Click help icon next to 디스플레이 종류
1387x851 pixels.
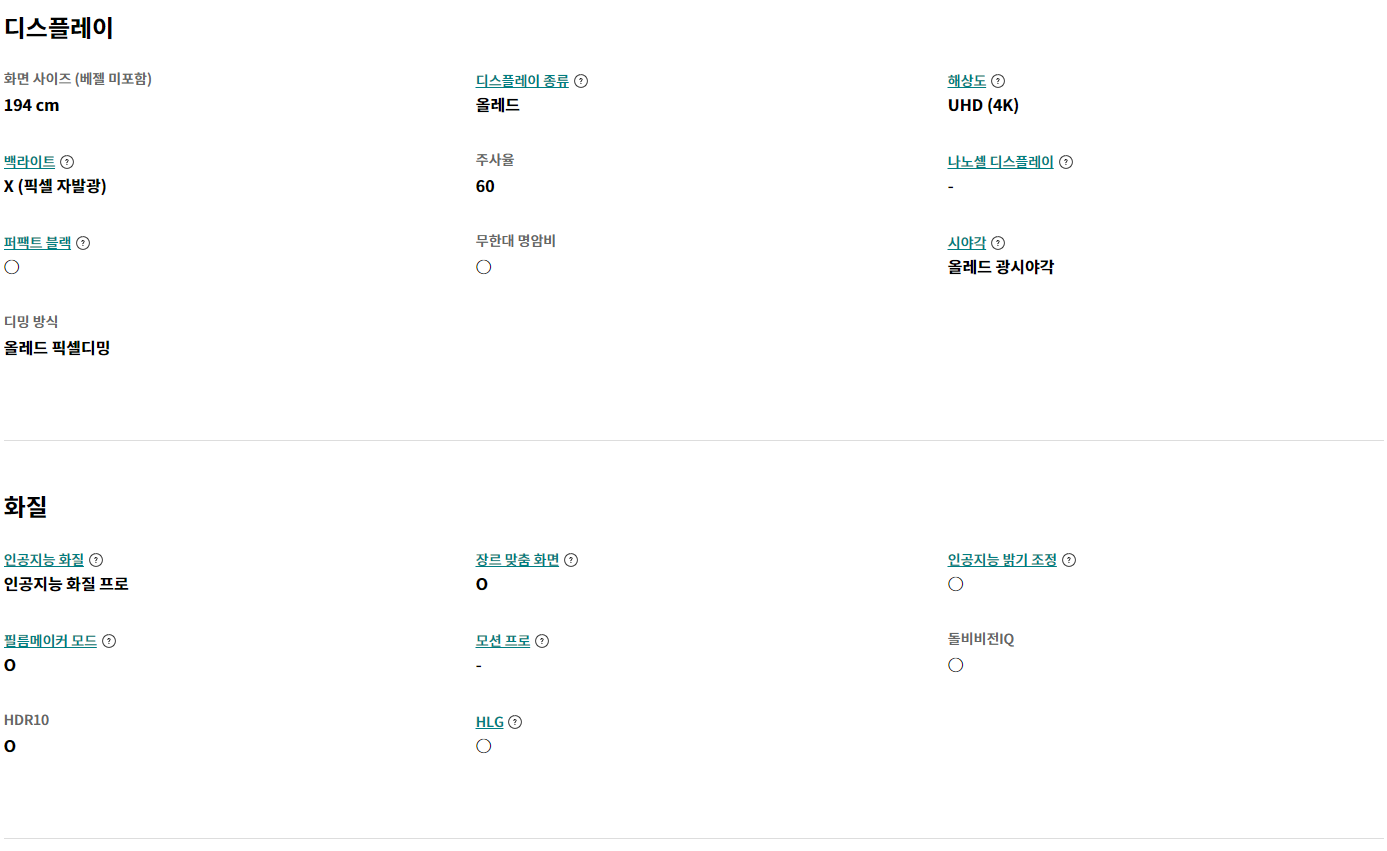click(581, 81)
